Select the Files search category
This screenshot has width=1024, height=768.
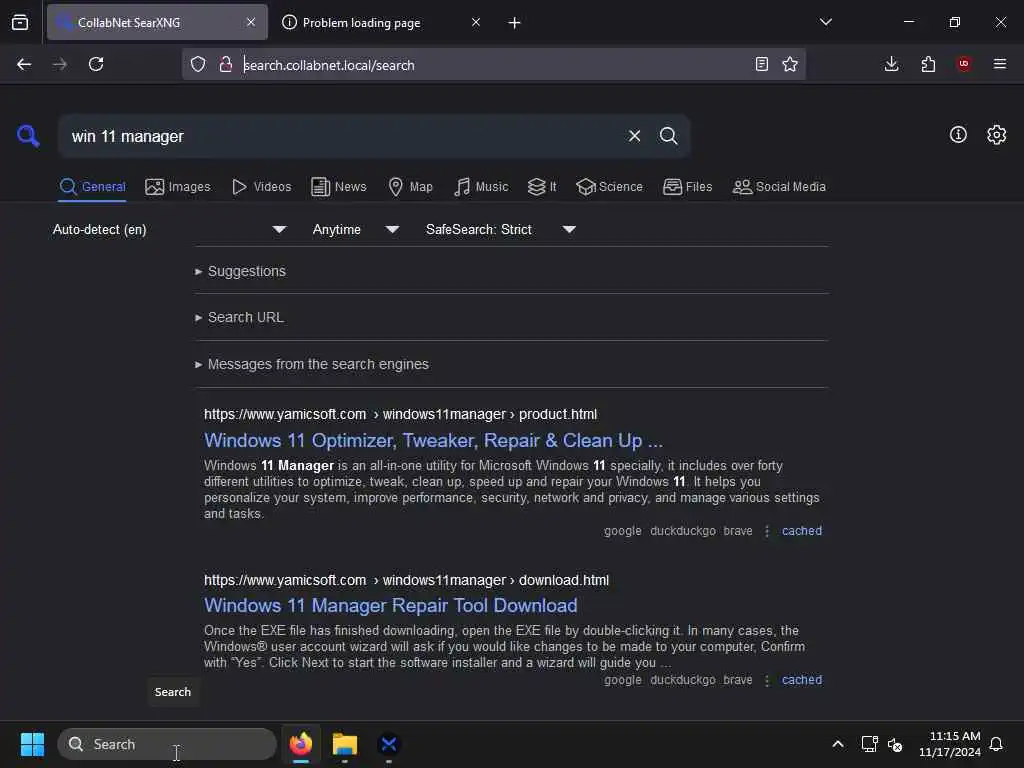tap(687, 187)
